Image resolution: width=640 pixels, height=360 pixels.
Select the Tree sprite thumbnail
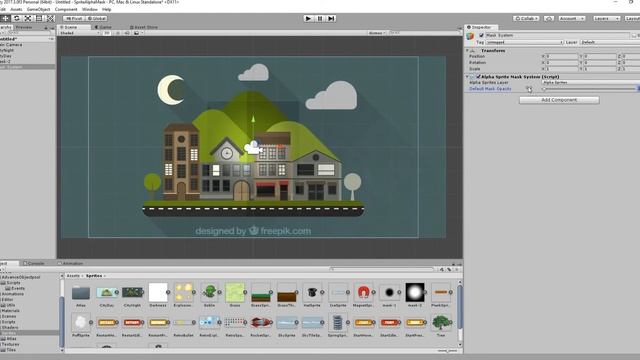440,322
